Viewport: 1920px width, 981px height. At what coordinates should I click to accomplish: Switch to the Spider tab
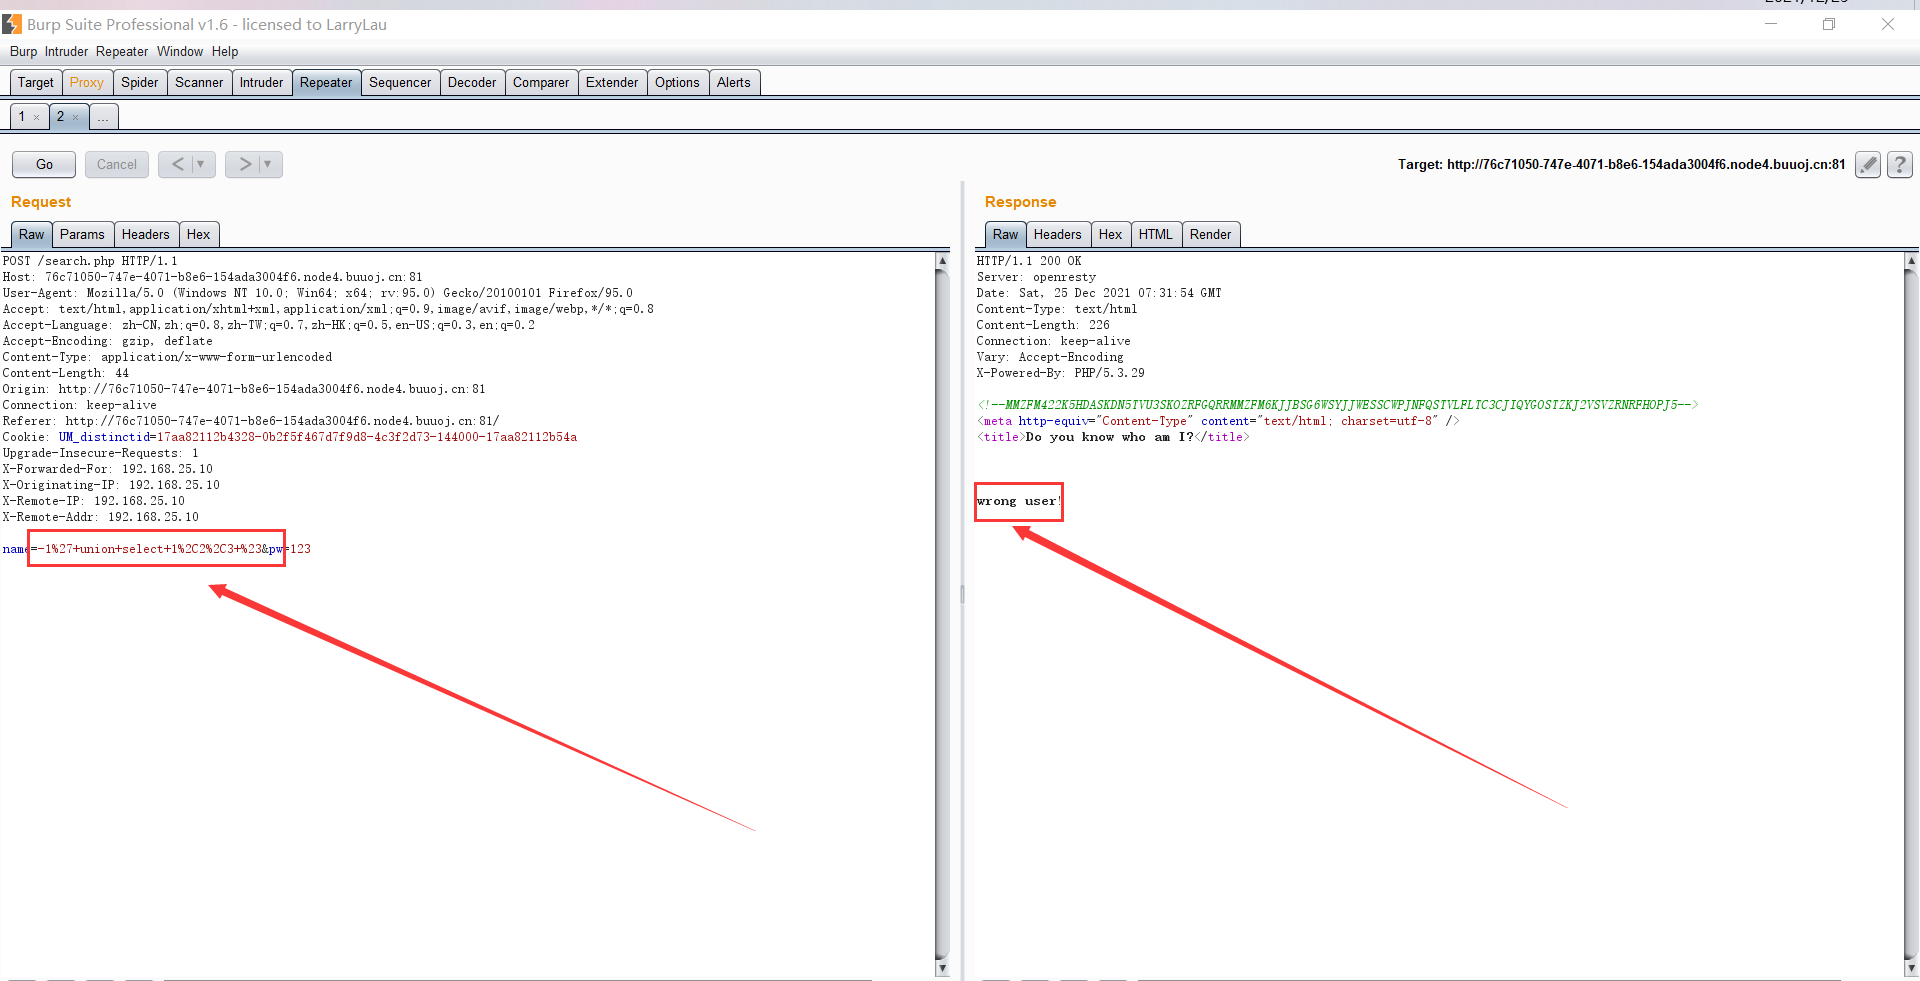pyautogui.click(x=140, y=83)
